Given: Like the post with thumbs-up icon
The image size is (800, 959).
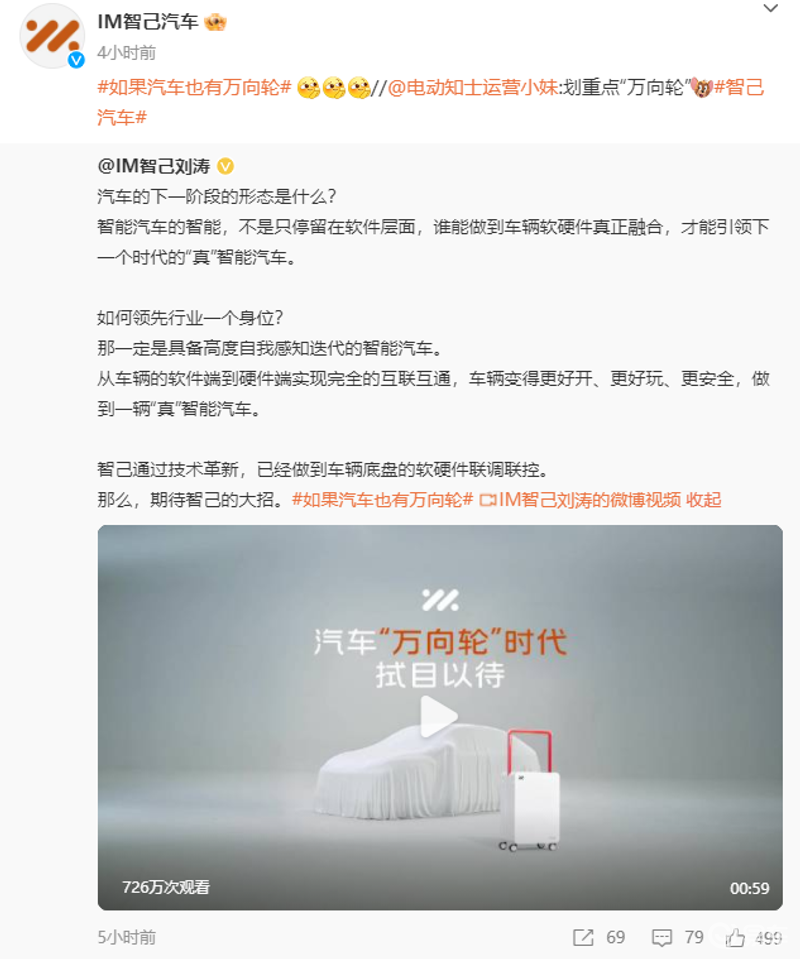Looking at the screenshot, I should [735, 937].
